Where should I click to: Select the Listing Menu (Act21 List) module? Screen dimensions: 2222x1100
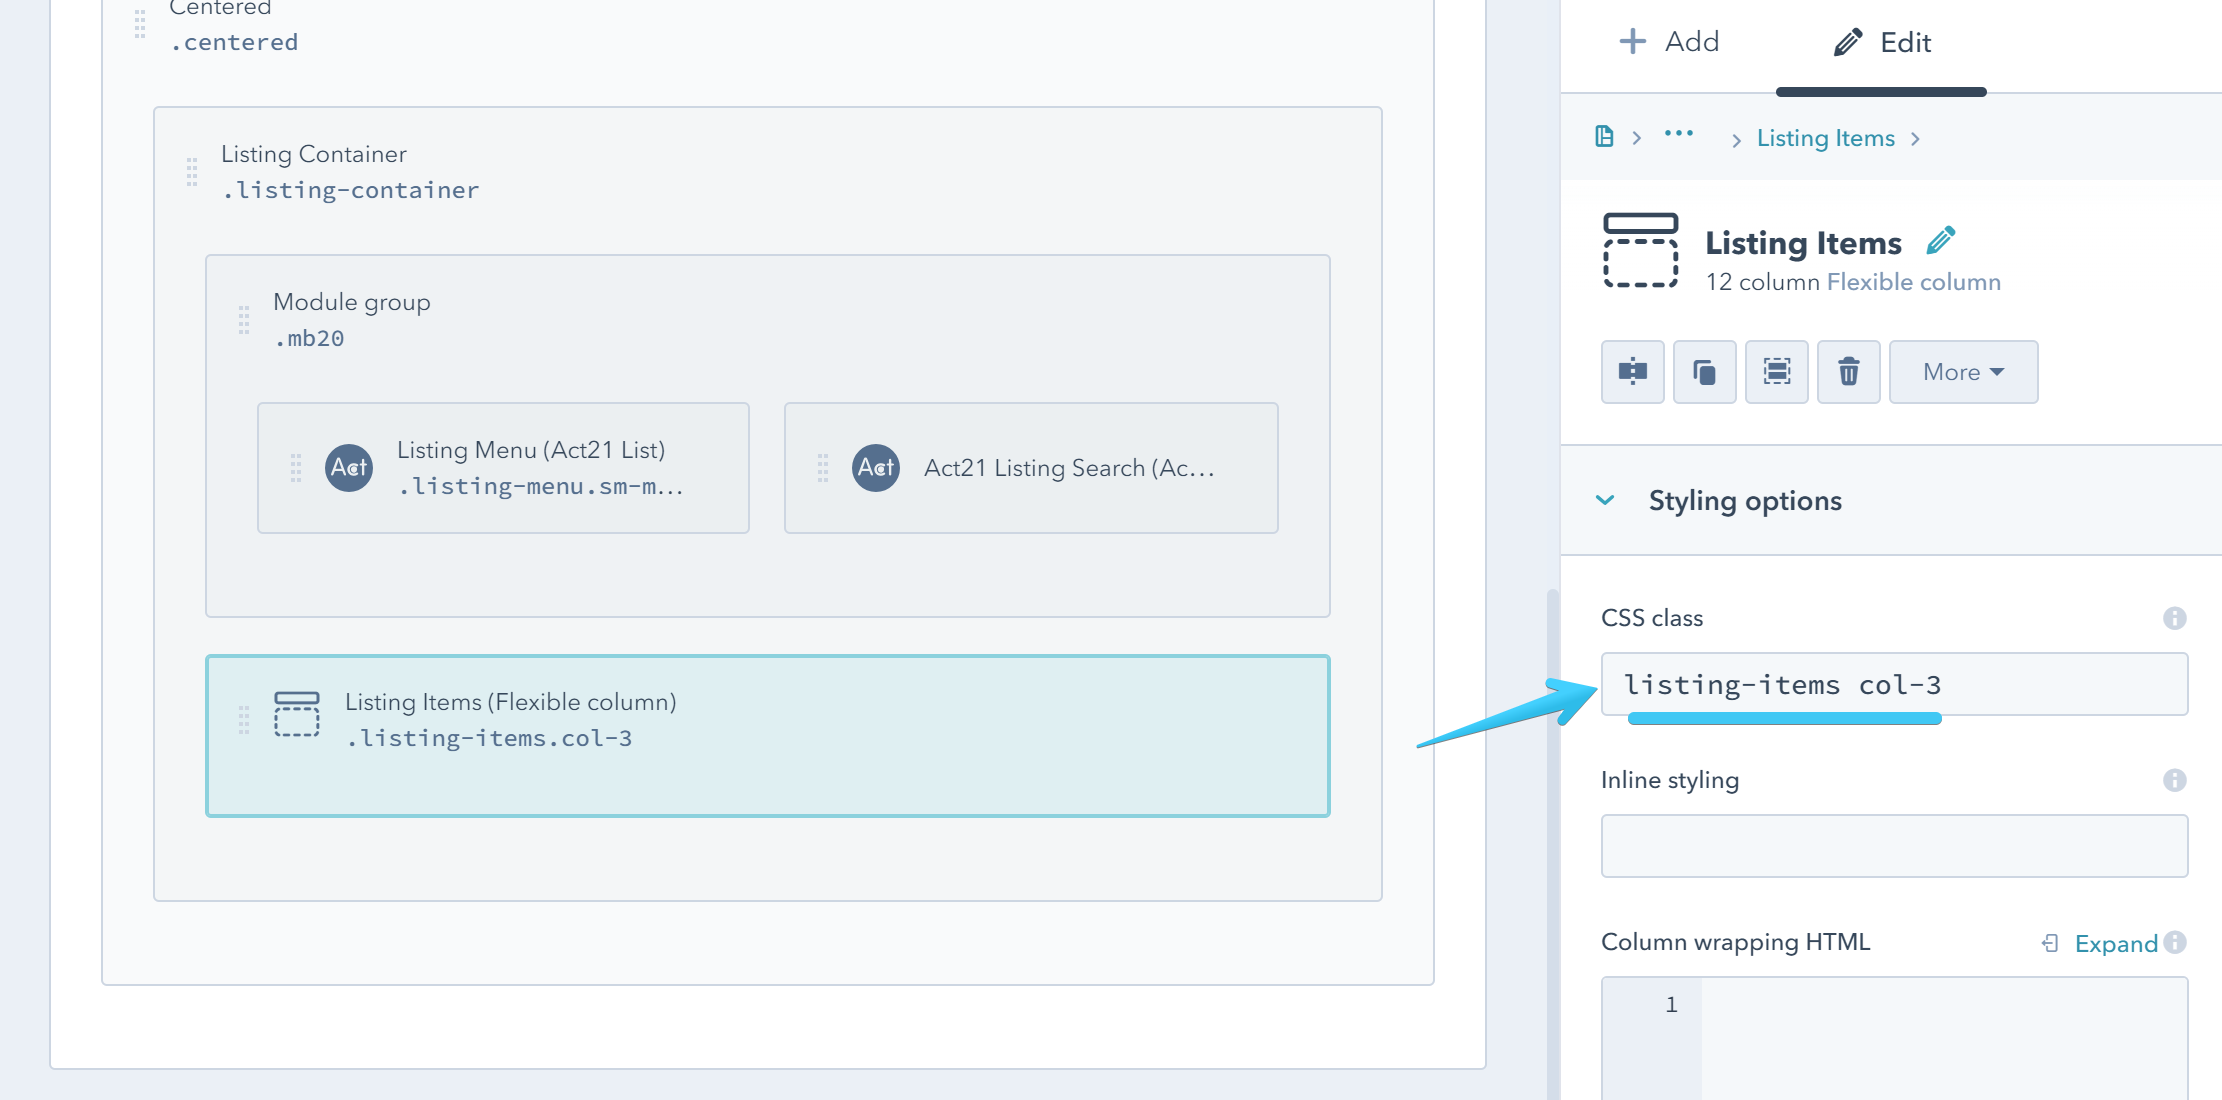pos(503,468)
